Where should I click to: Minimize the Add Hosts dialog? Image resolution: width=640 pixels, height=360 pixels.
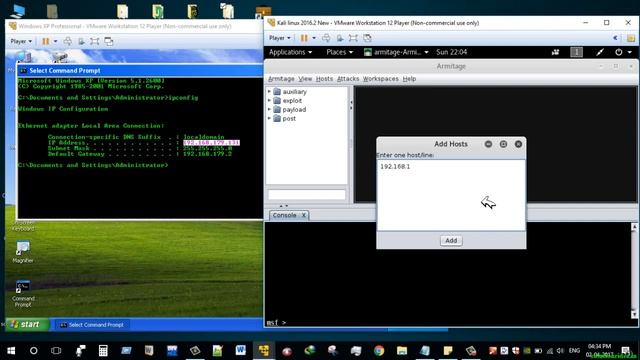(x=488, y=144)
